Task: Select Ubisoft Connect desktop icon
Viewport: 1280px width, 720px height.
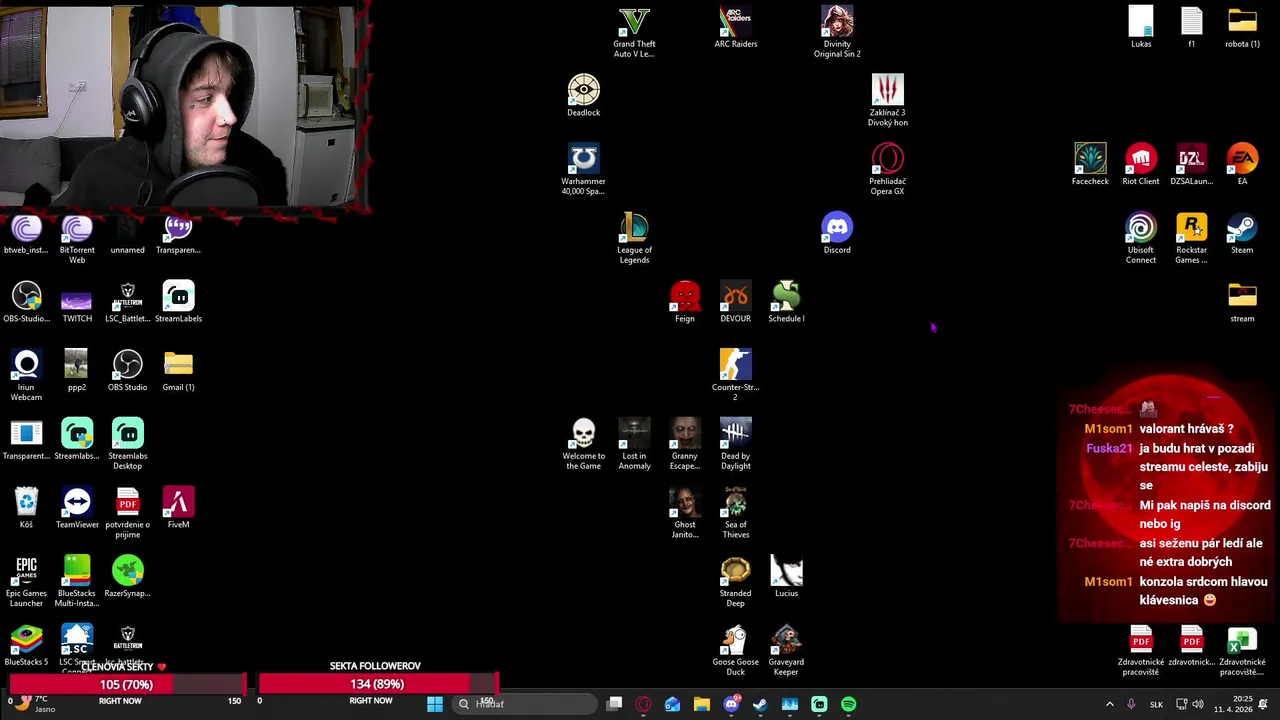Action: 1141,238
